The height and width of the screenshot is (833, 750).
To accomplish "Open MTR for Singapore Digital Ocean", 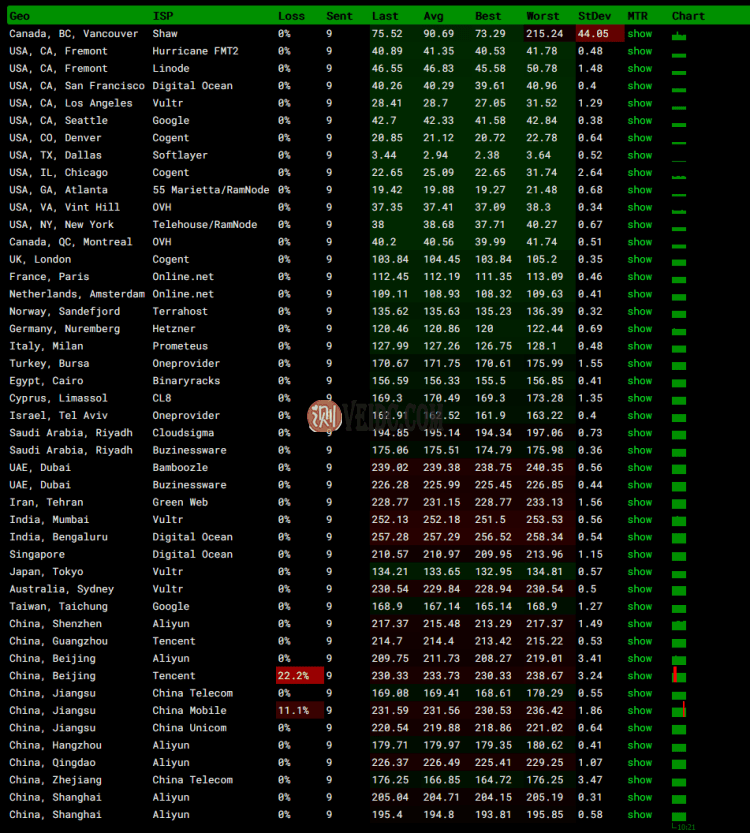I will click(x=640, y=554).
